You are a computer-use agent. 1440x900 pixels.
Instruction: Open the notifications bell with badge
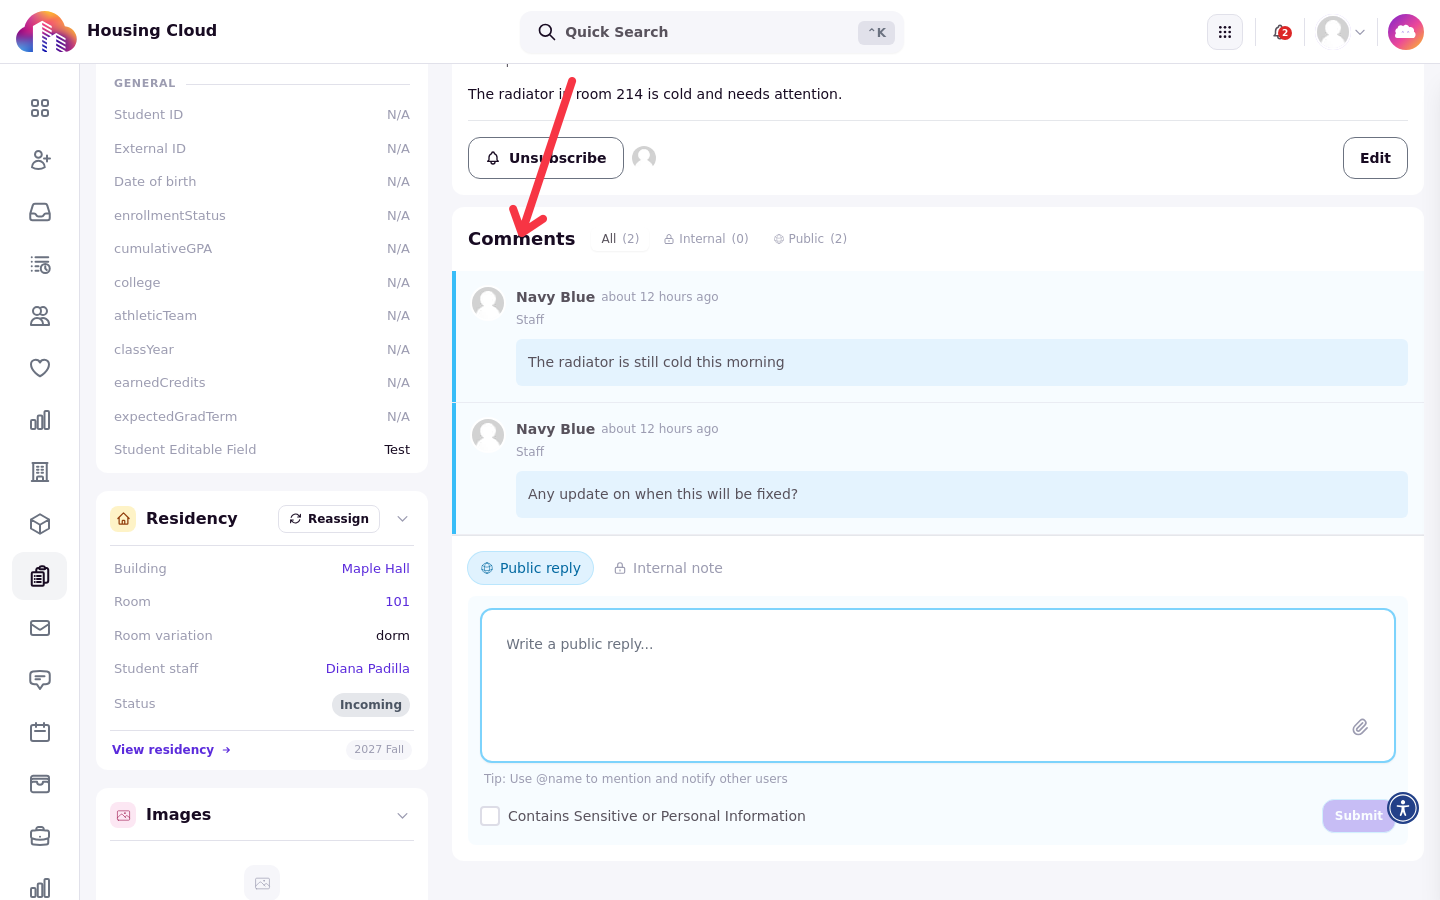[1281, 32]
